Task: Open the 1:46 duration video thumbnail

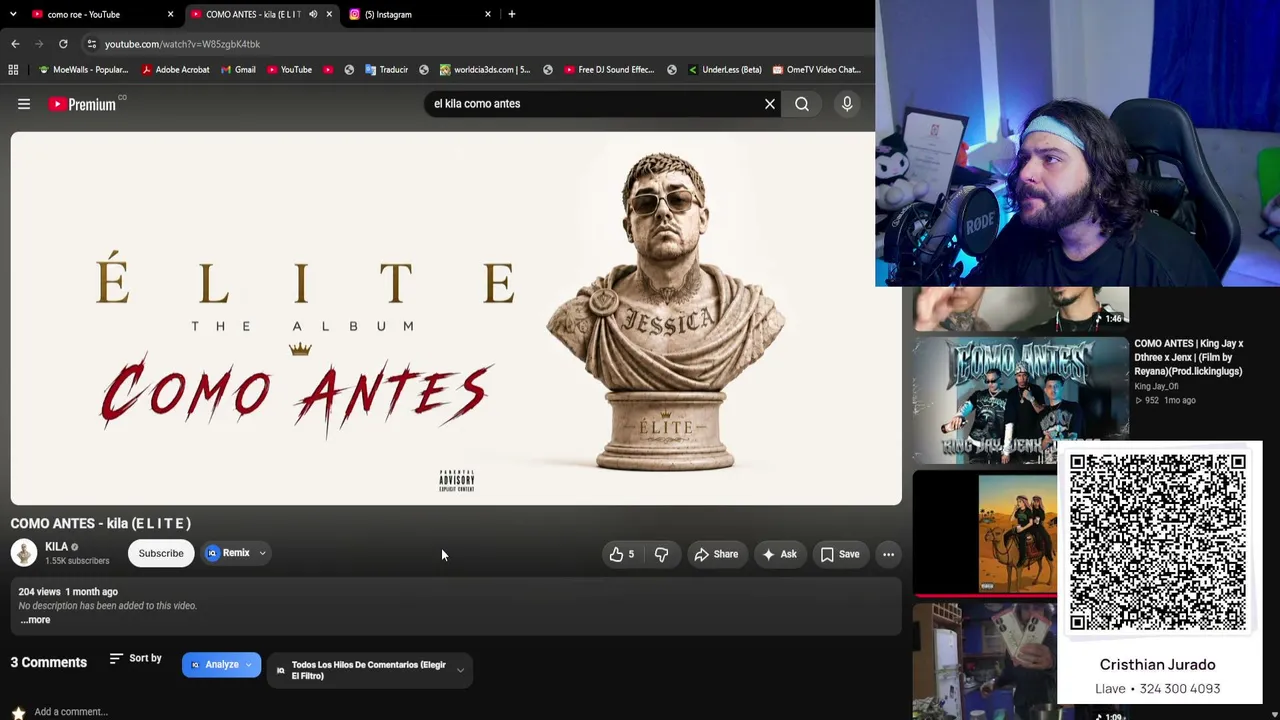Action: (x=1020, y=308)
